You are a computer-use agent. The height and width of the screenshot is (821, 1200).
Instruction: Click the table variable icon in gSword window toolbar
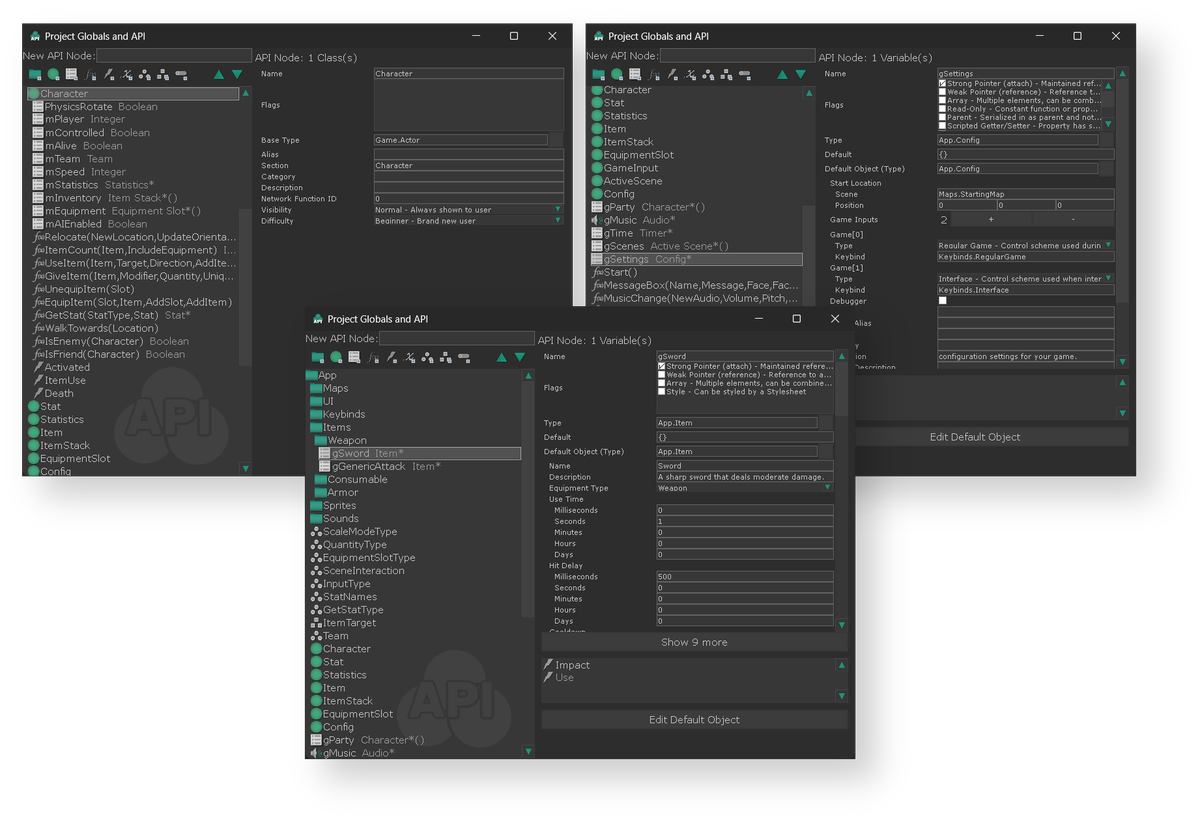(x=354, y=358)
